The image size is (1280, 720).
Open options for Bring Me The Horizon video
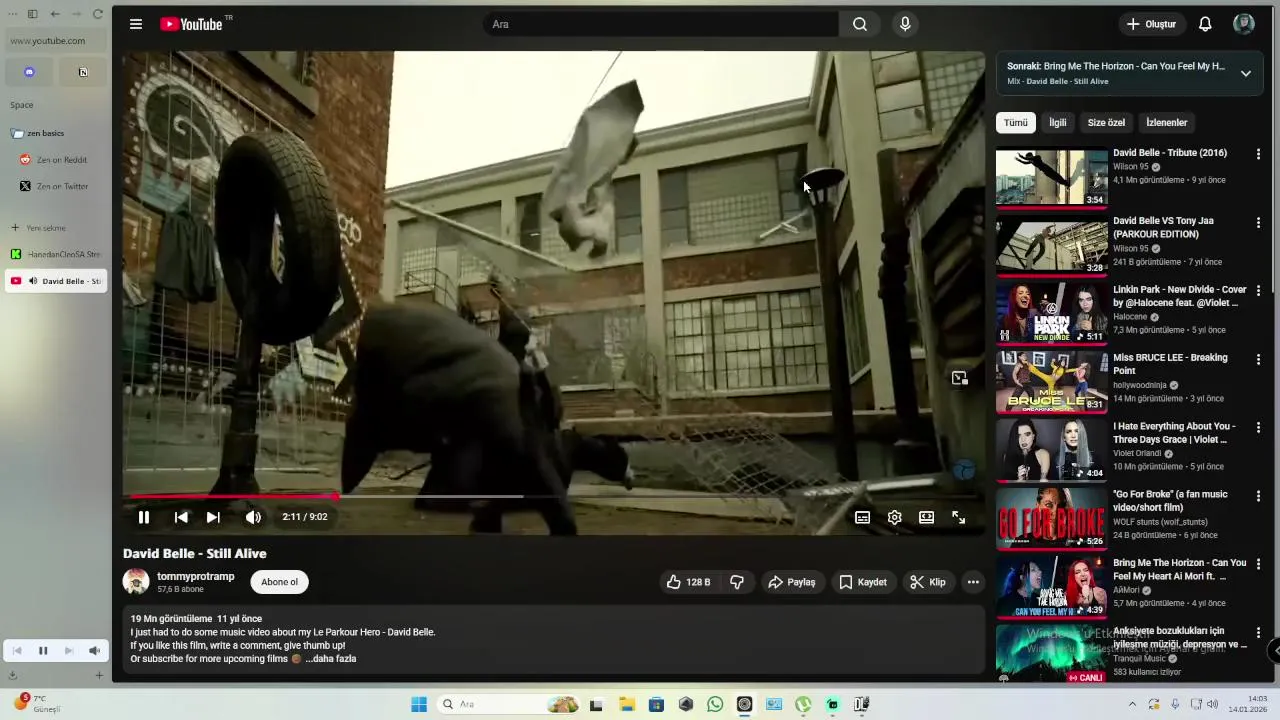[x=1258, y=564]
